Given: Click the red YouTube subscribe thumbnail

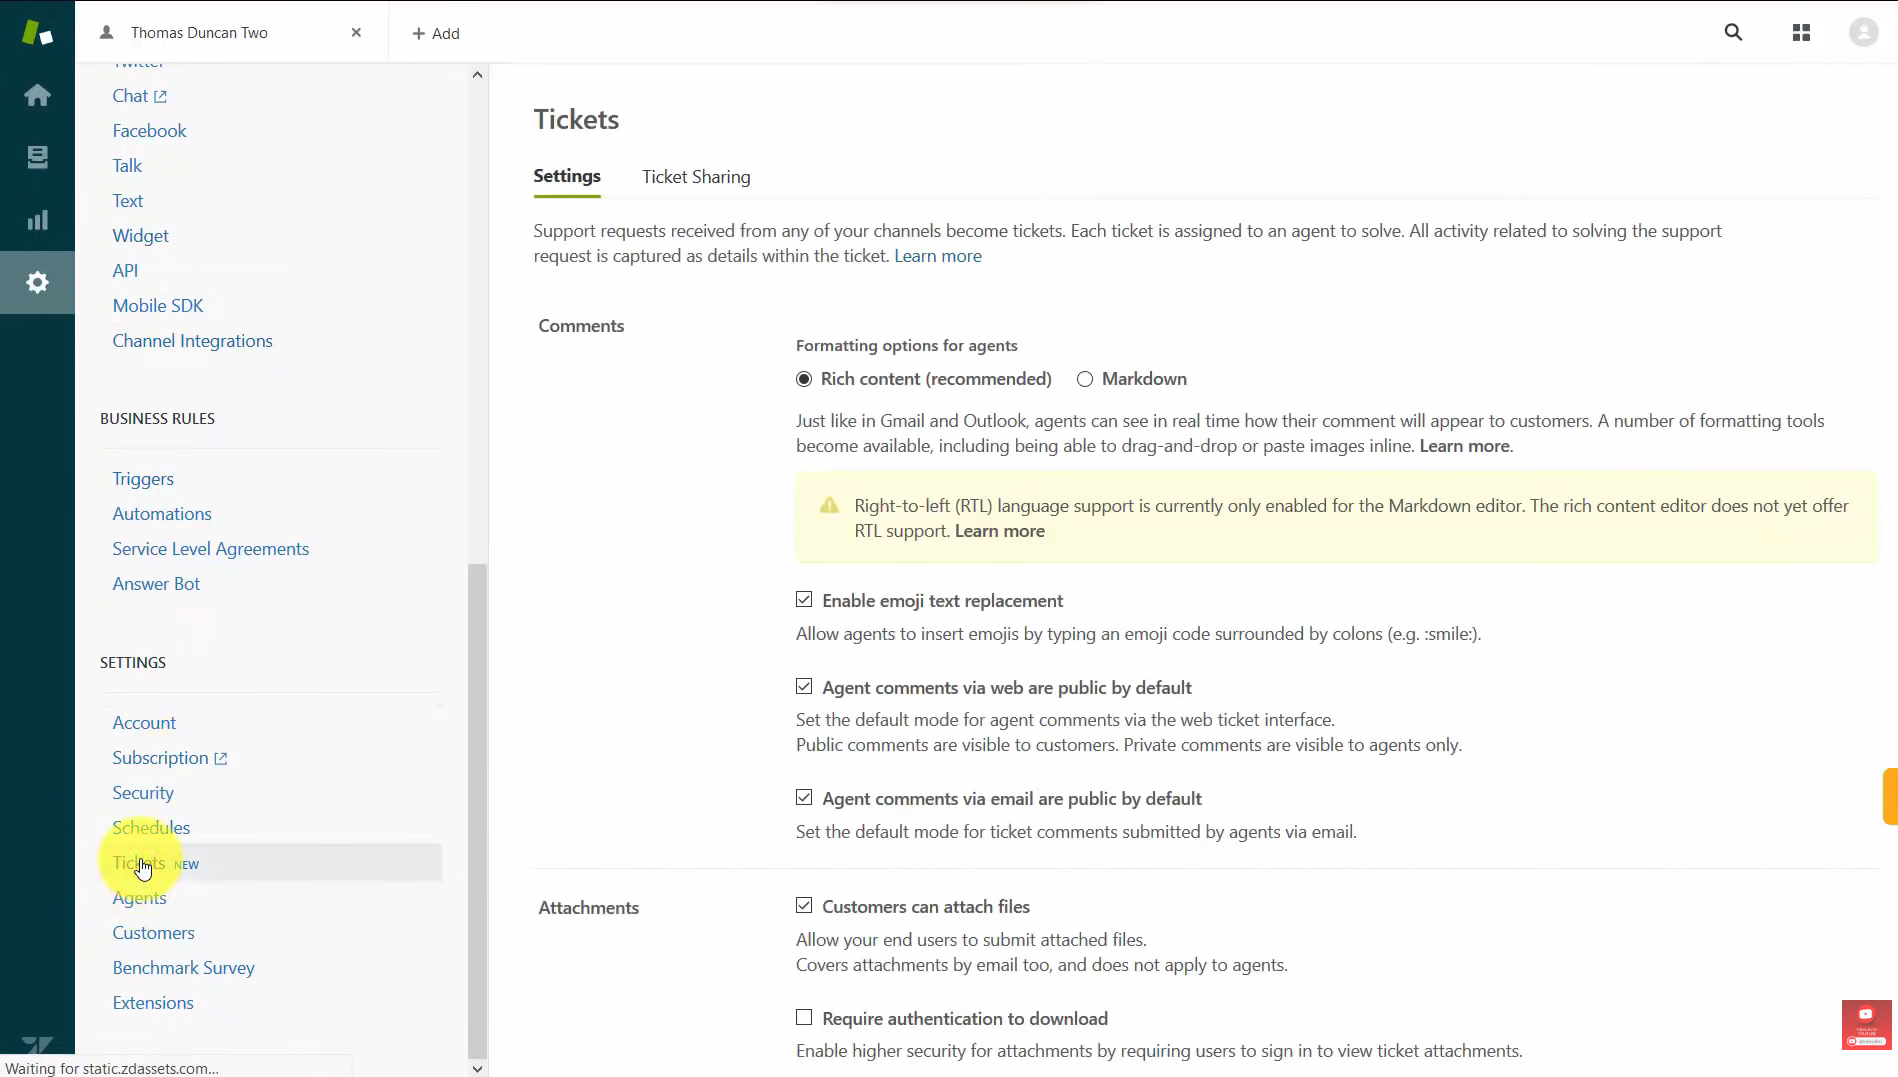Looking at the screenshot, I should tap(1866, 1024).
